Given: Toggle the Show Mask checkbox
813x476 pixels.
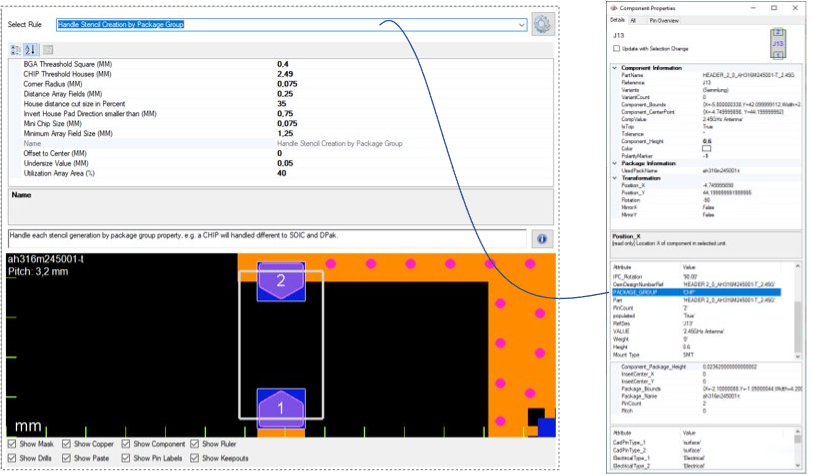Looking at the screenshot, I should 12,444.
